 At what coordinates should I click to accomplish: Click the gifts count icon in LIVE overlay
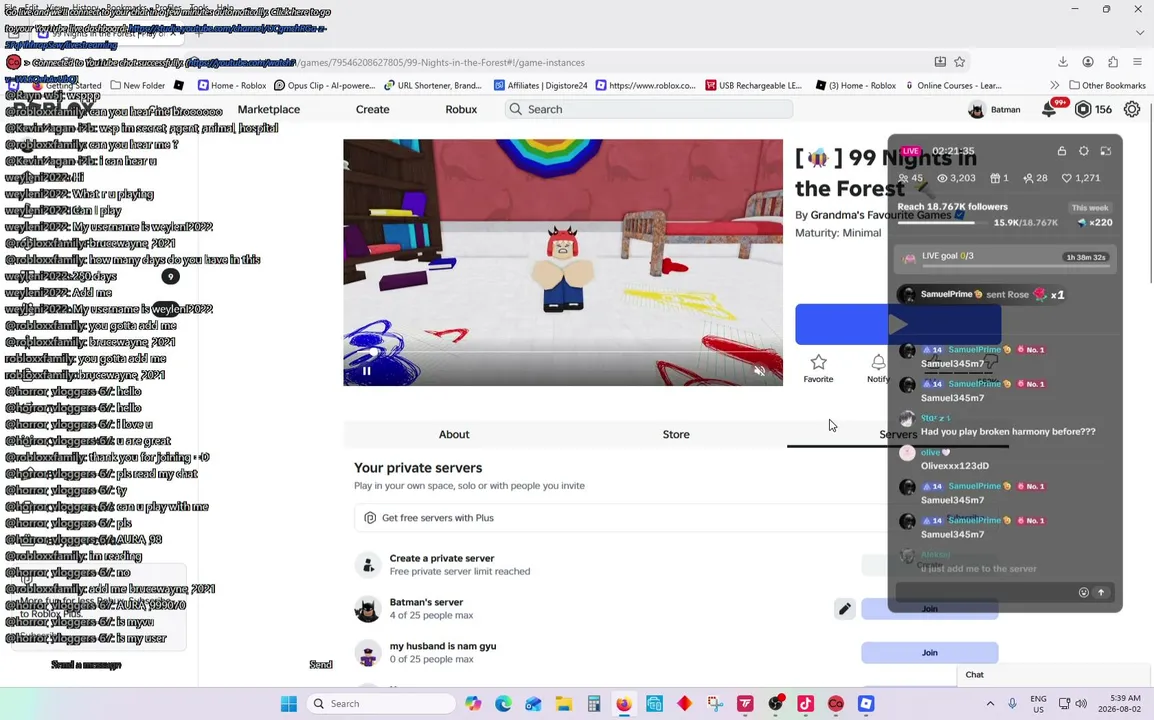(x=995, y=178)
